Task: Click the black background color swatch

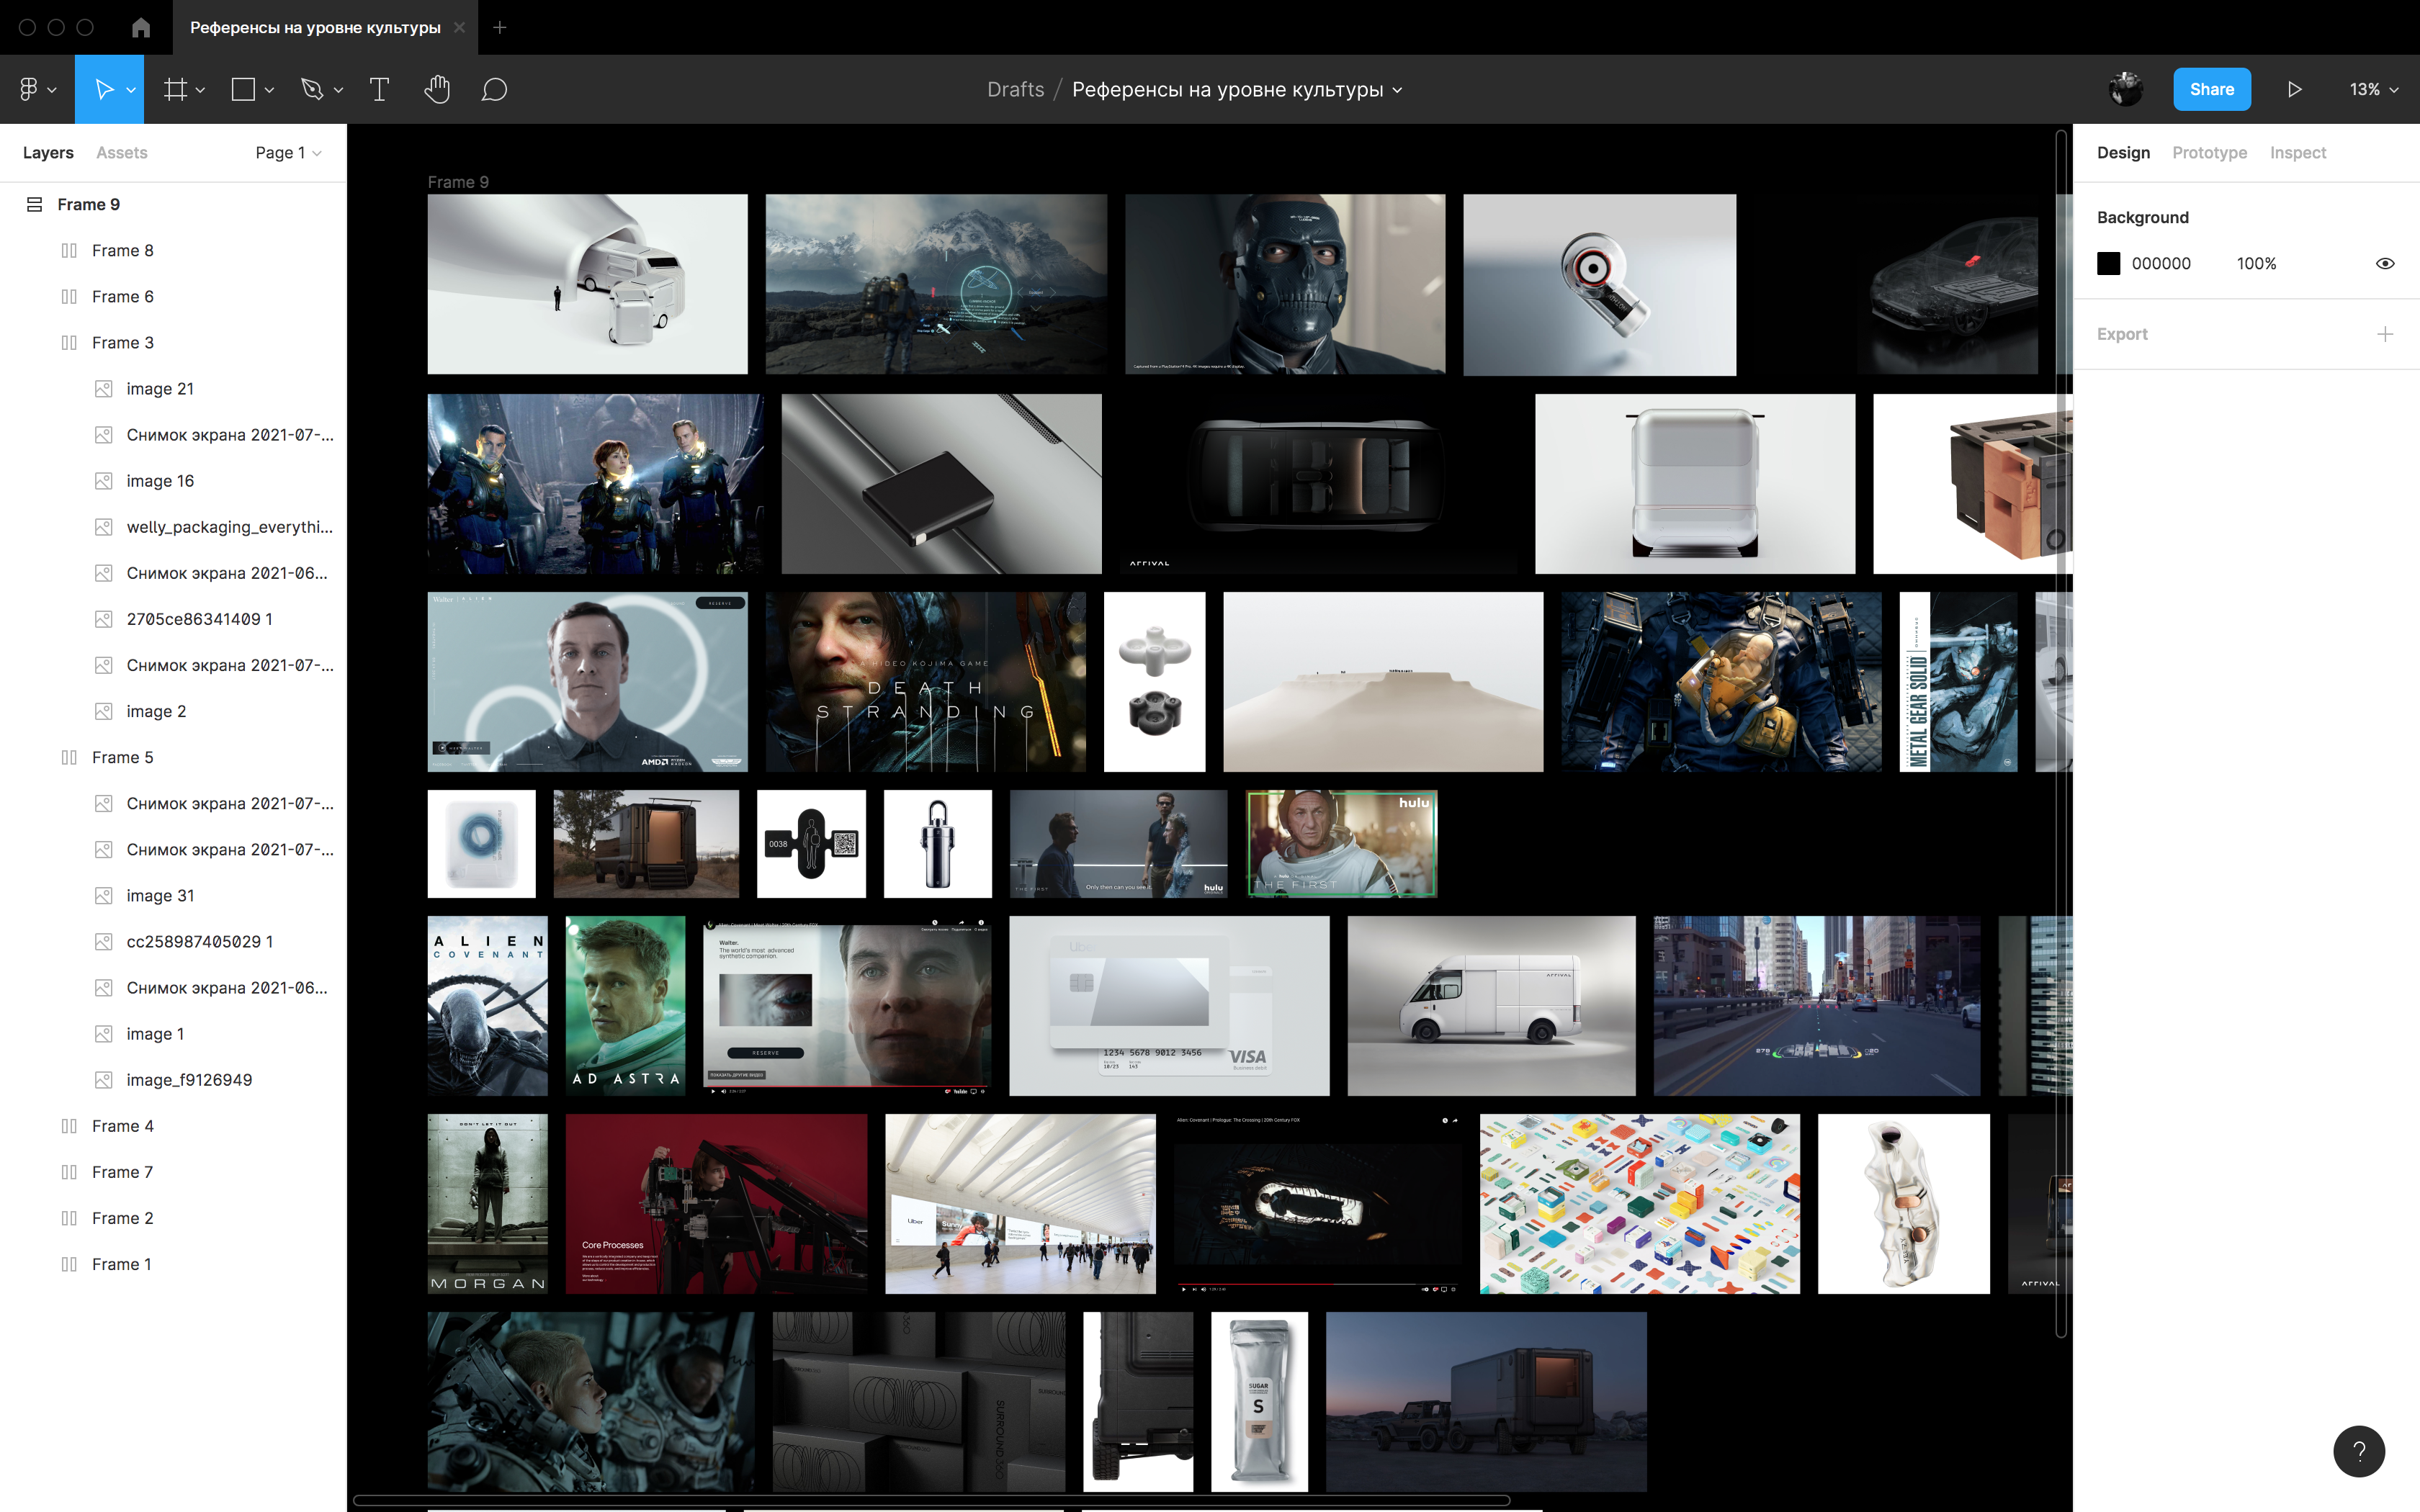Action: [2108, 263]
